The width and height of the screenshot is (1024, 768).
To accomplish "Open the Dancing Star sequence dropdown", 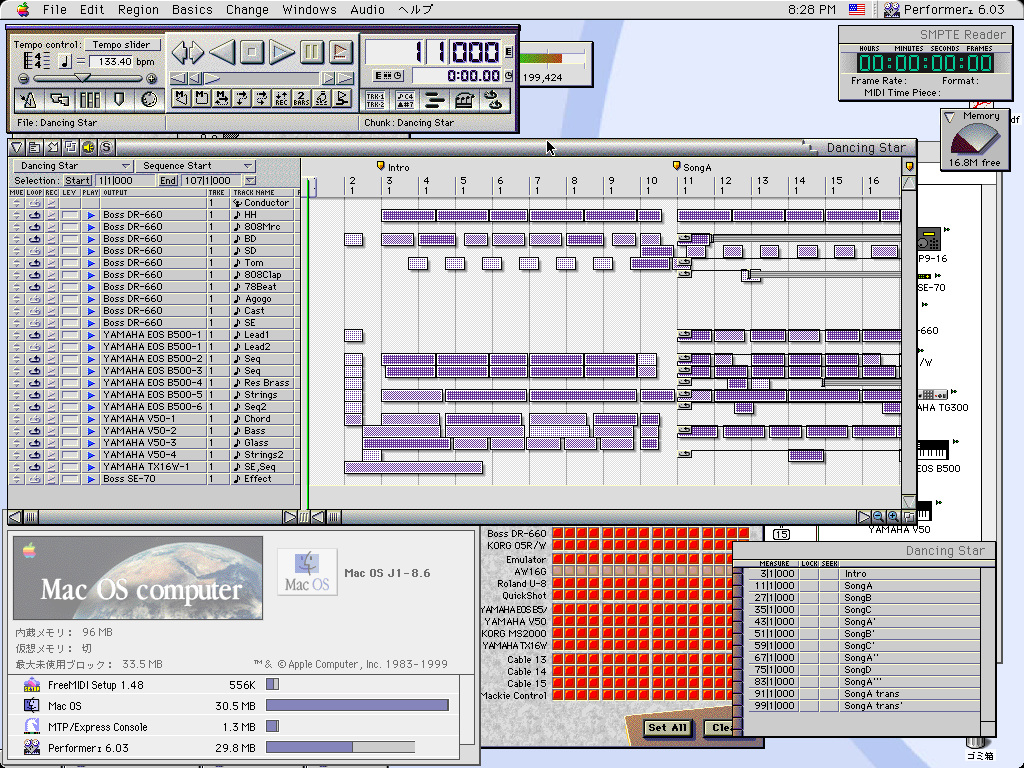I will tap(72, 166).
